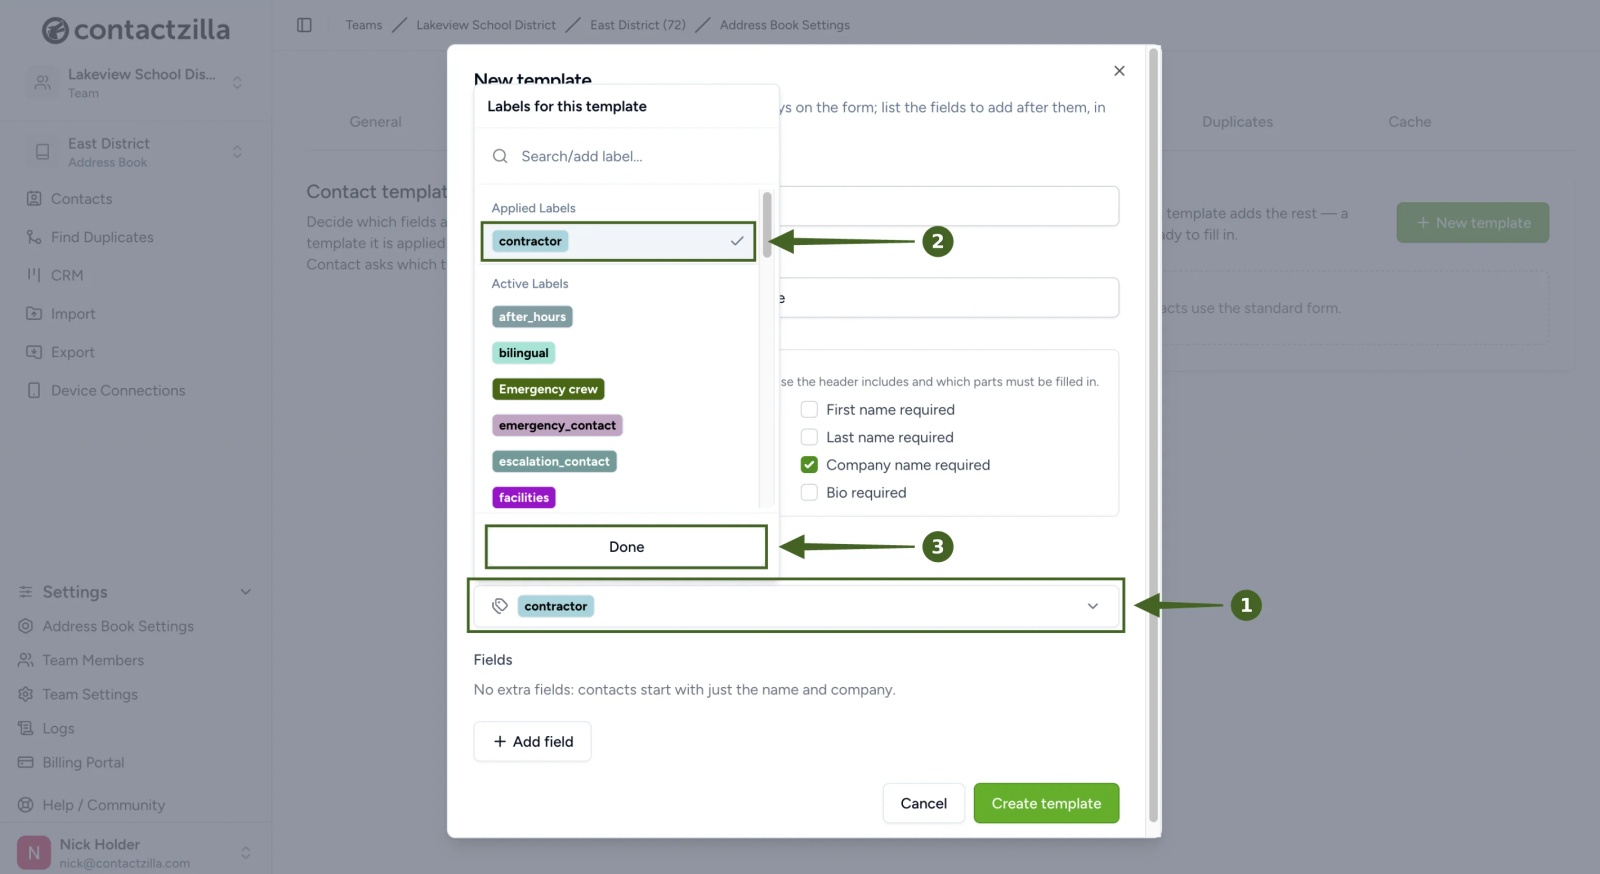The image size is (1600, 874).
Task: Enable Last name required checkbox
Action: [x=809, y=437]
